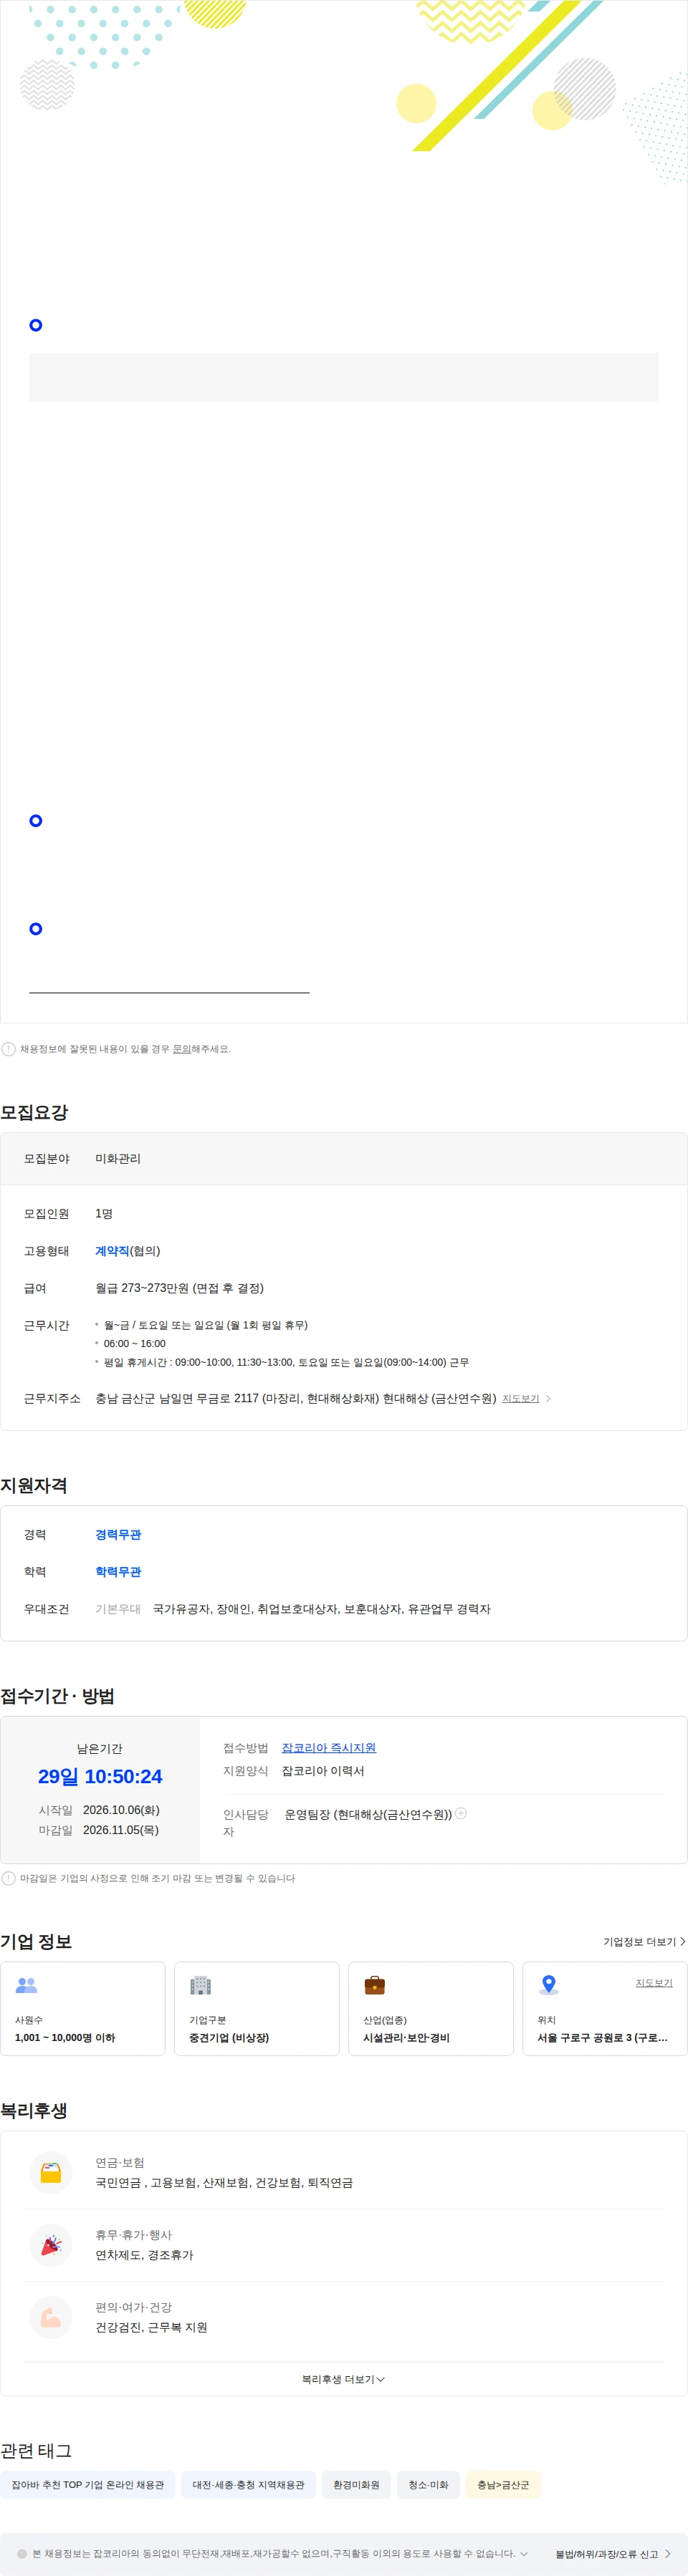The height and width of the screenshot is (2576, 688).
Task: Expand the copyright notice chevron
Action: pyautogui.click(x=524, y=2553)
